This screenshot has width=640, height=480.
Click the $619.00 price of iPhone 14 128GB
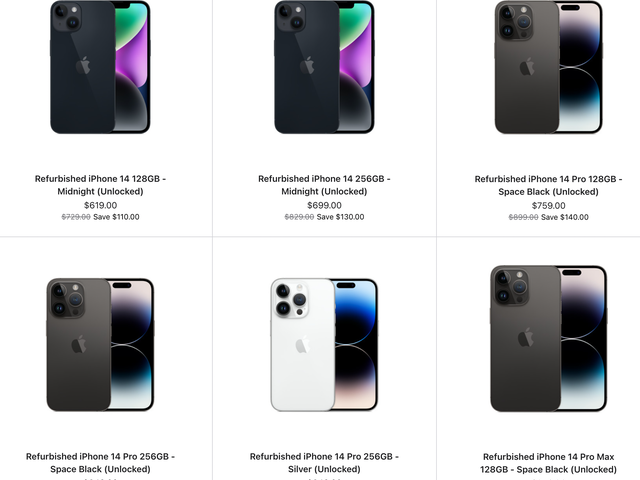coord(100,205)
